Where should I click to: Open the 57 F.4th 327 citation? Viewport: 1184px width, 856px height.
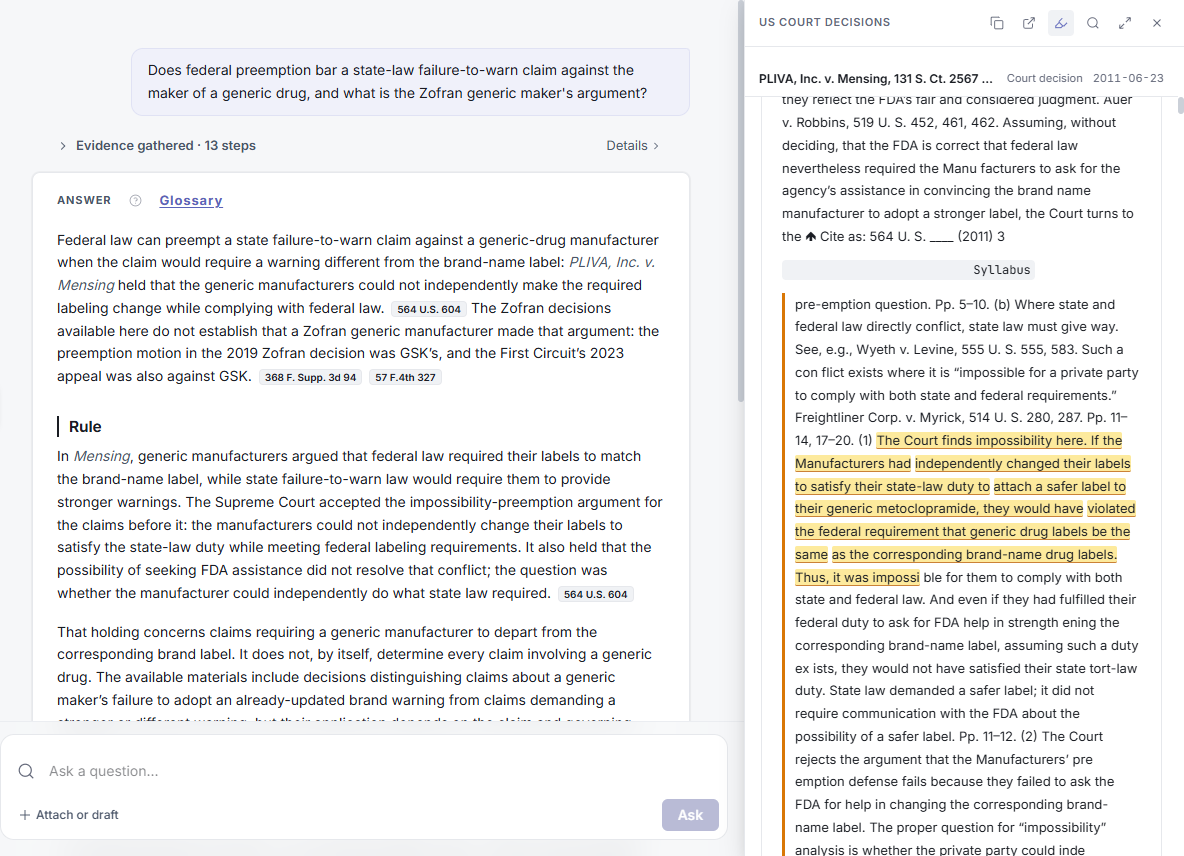click(405, 377)
